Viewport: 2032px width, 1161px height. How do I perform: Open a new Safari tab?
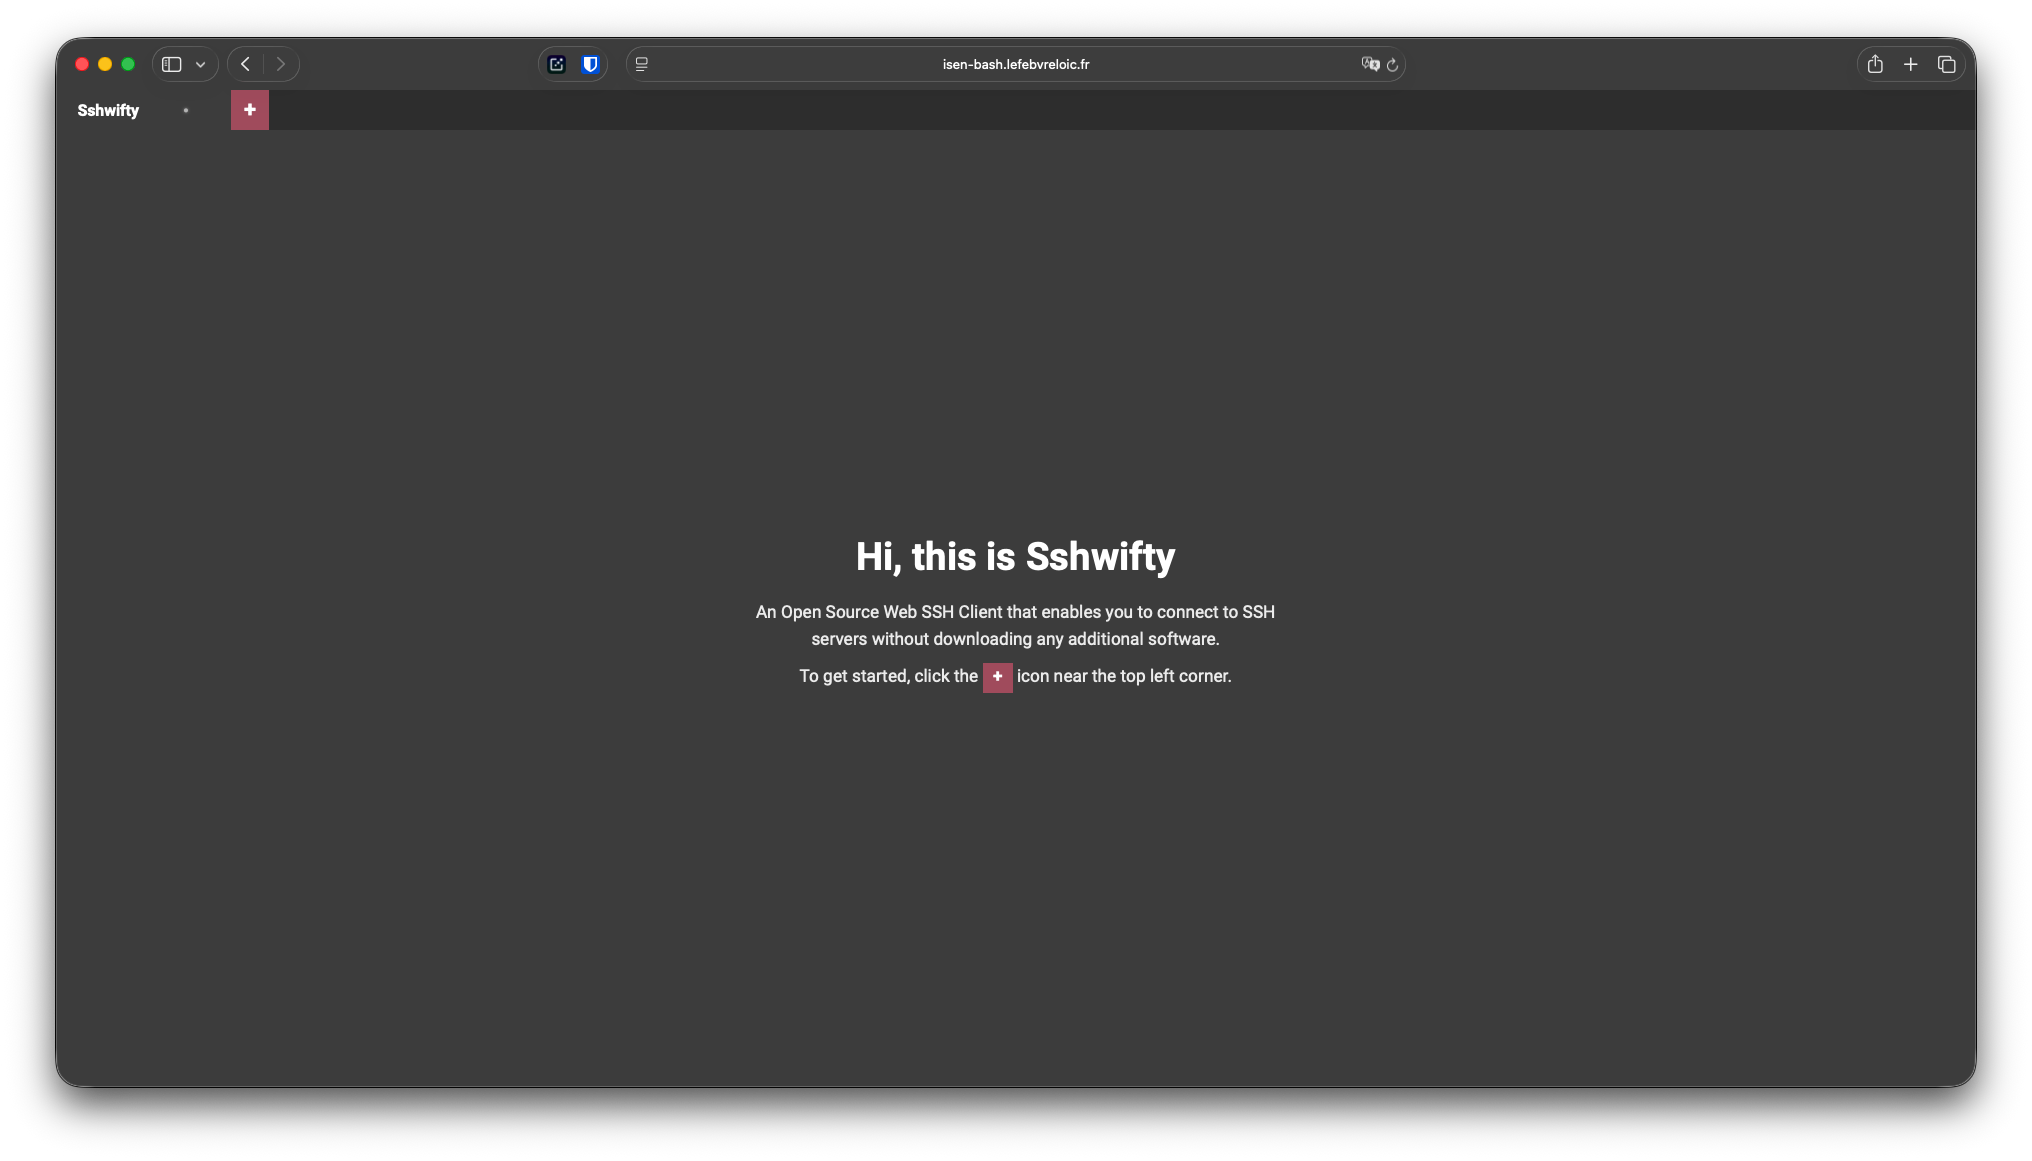(1910, 64)
